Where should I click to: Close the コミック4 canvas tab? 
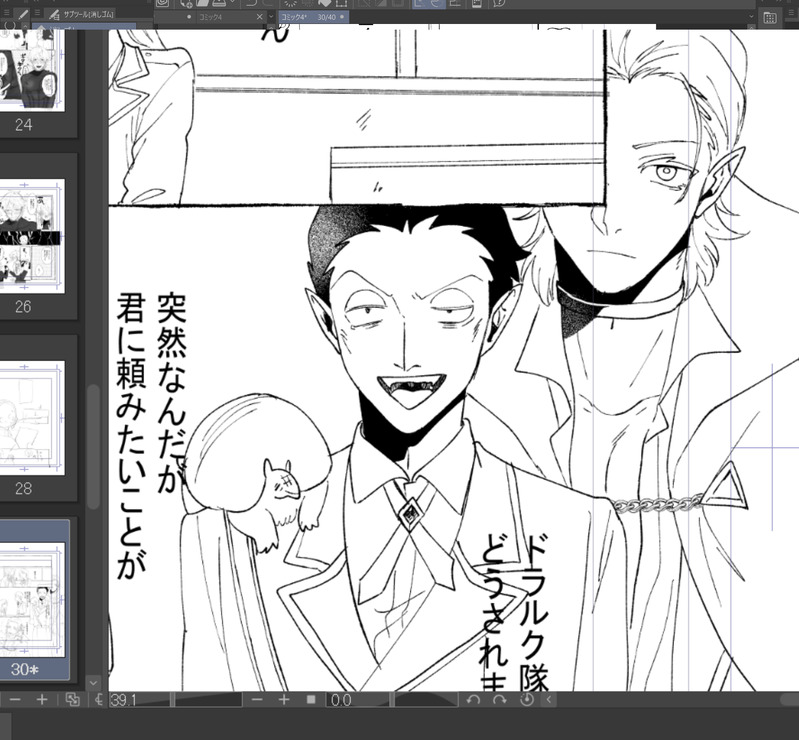259,17
